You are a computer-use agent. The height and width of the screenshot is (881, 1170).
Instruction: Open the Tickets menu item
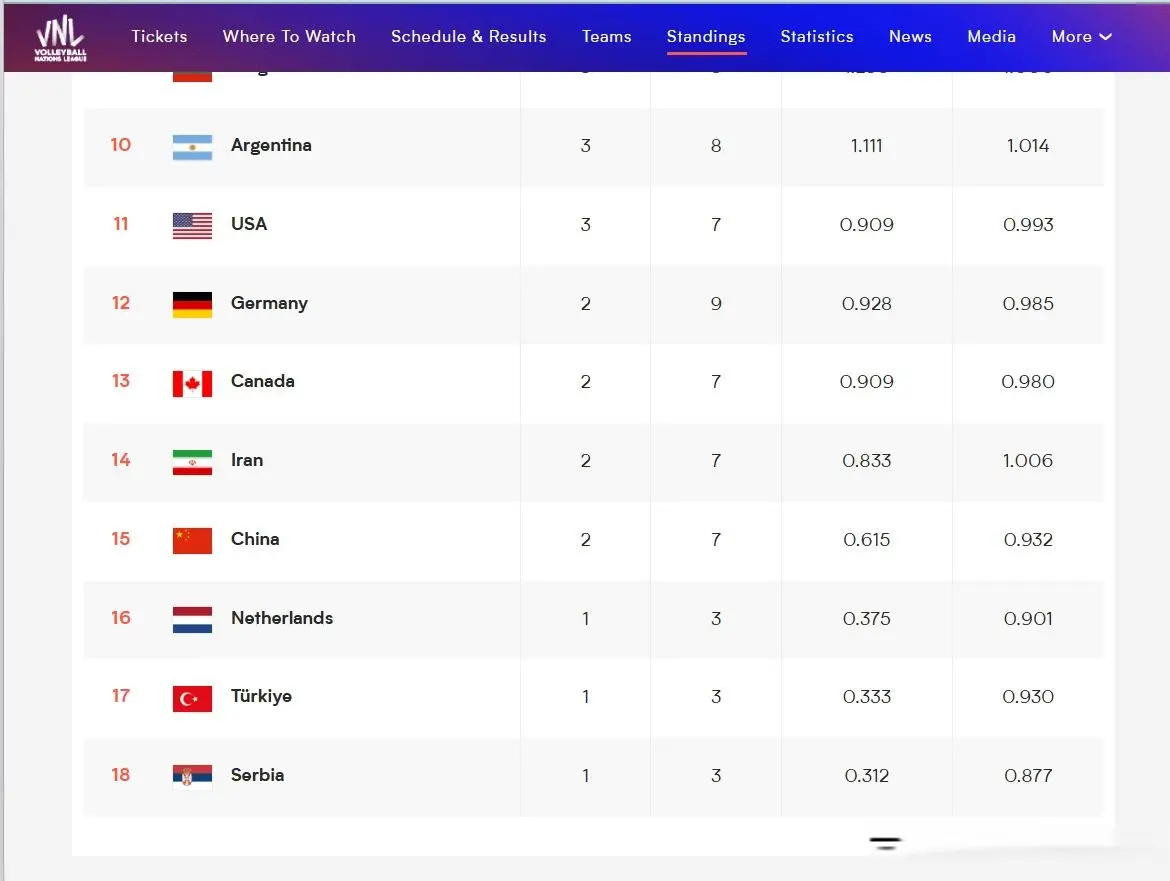(x=159, y=37)
